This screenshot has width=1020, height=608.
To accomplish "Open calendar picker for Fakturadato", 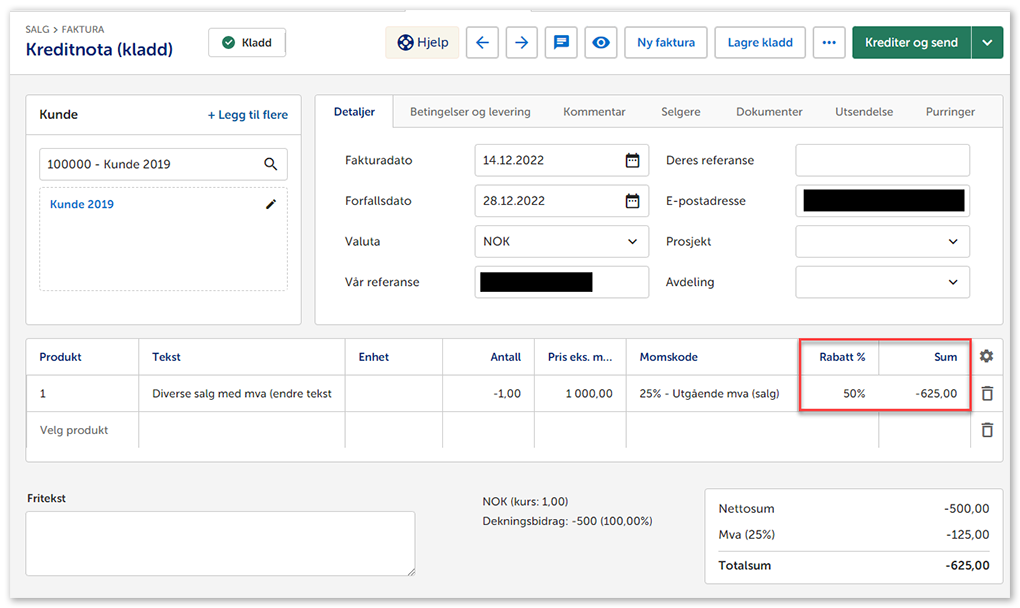I will pyautogui.click(x=632, y=160).
